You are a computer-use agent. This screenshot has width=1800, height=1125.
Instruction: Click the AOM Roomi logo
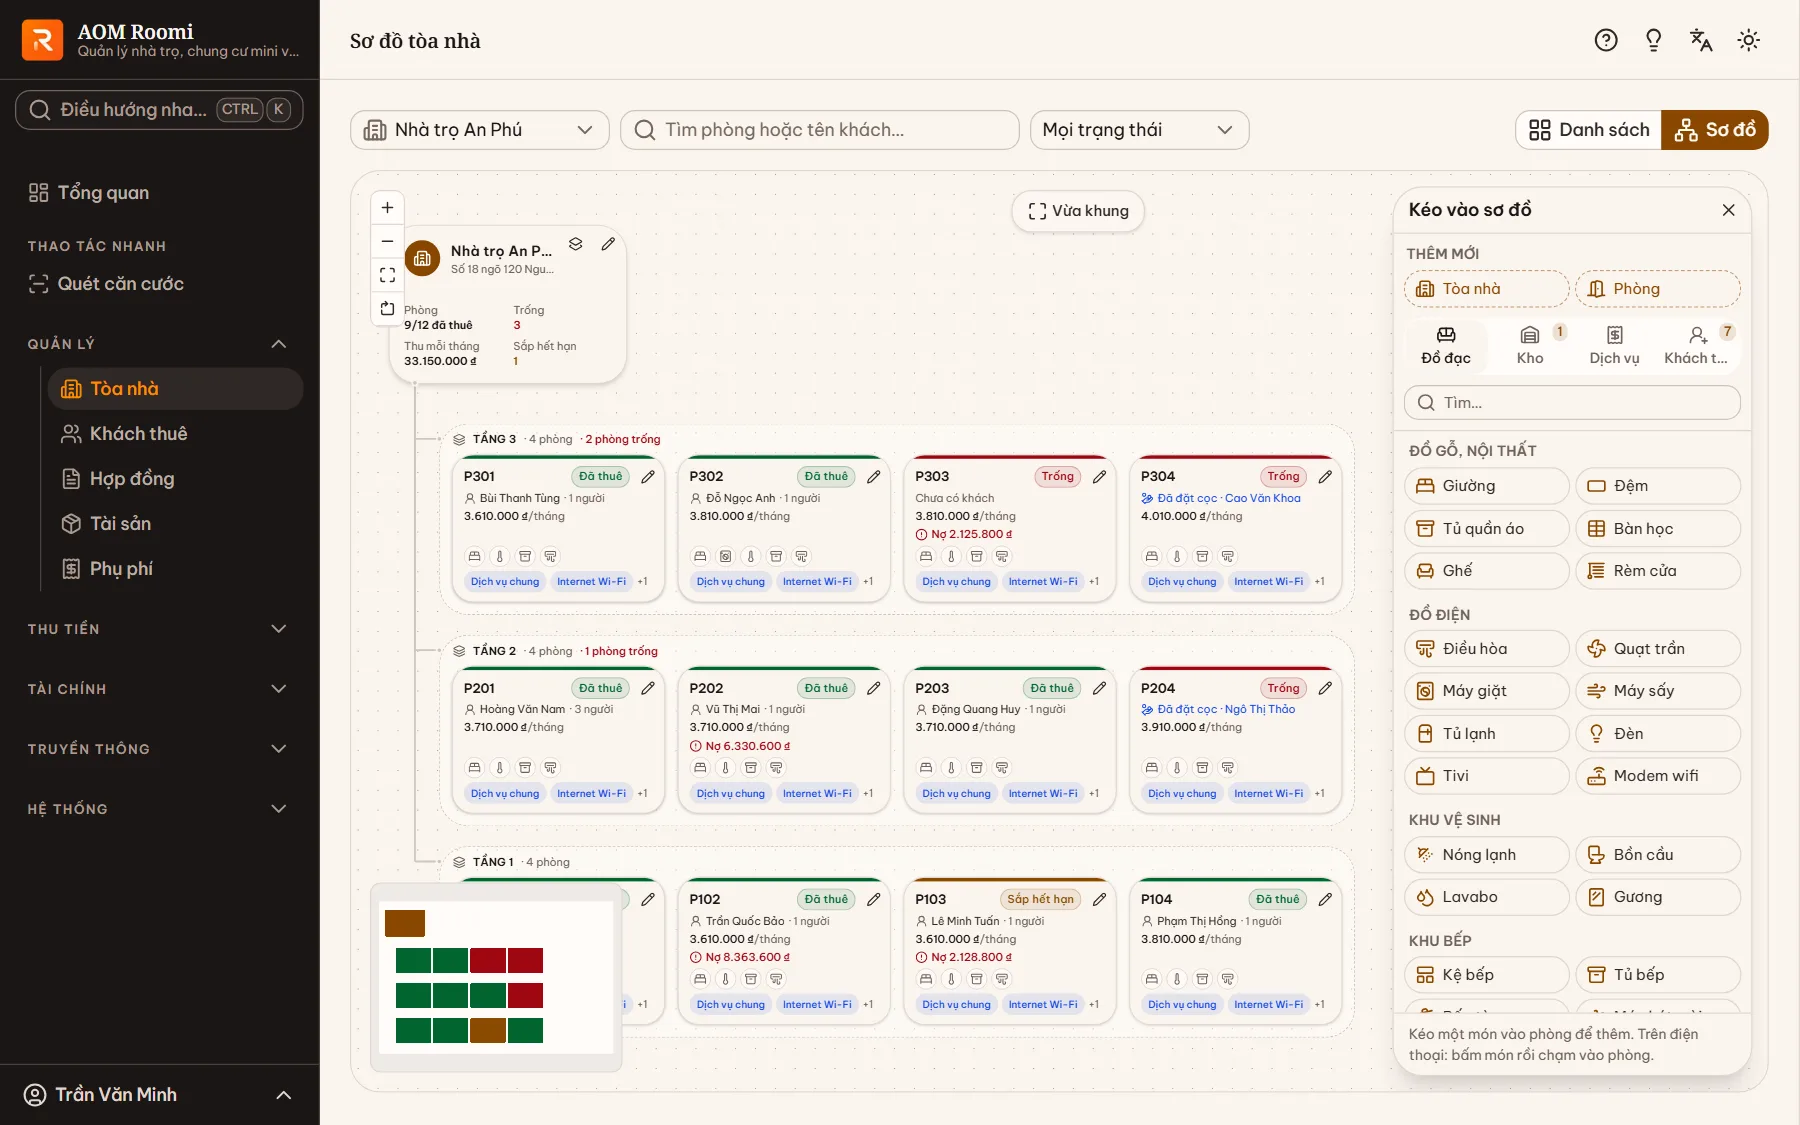[x=43, y=40]
